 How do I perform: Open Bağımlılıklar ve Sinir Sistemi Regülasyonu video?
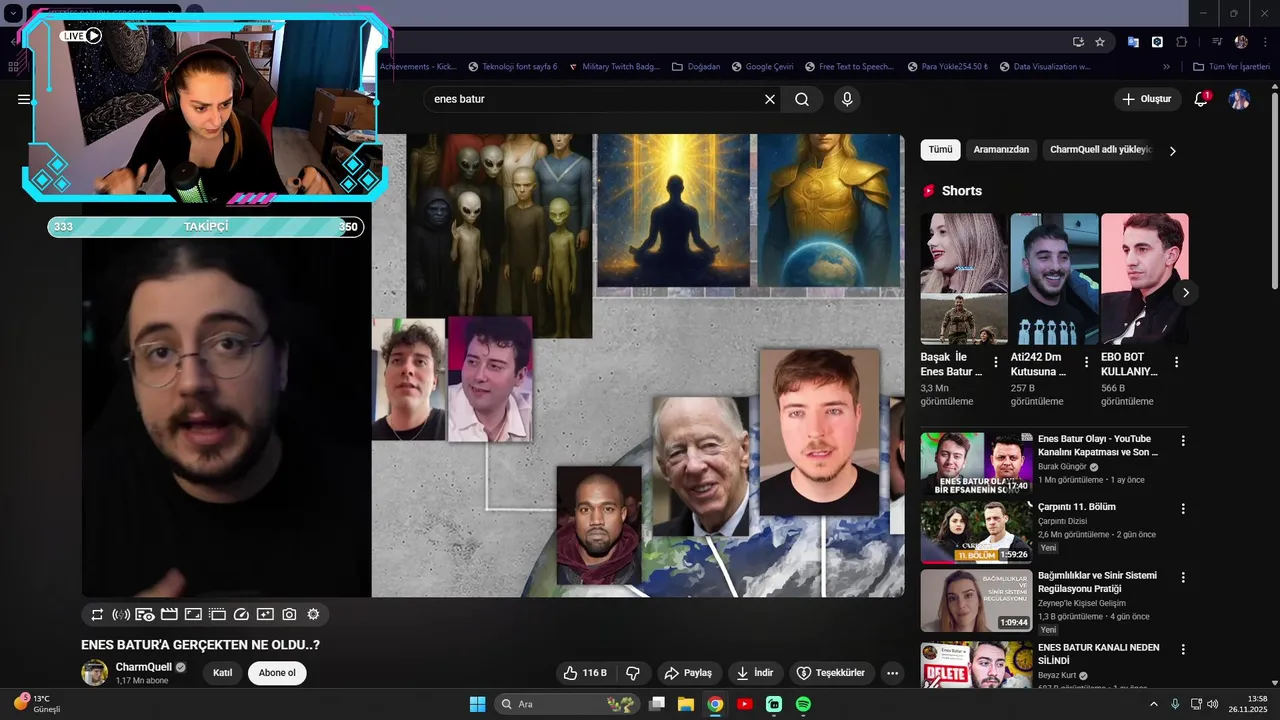[x=1097, y=582]
